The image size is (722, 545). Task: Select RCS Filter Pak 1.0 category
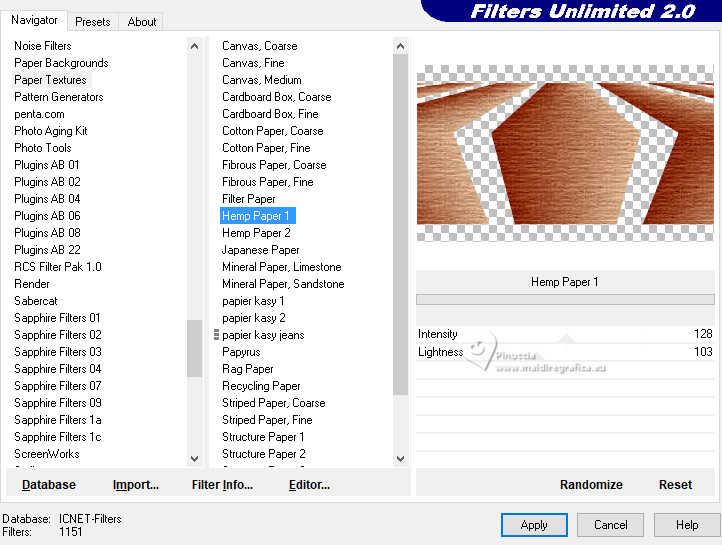pyautogui.click(x=58, y=267)
